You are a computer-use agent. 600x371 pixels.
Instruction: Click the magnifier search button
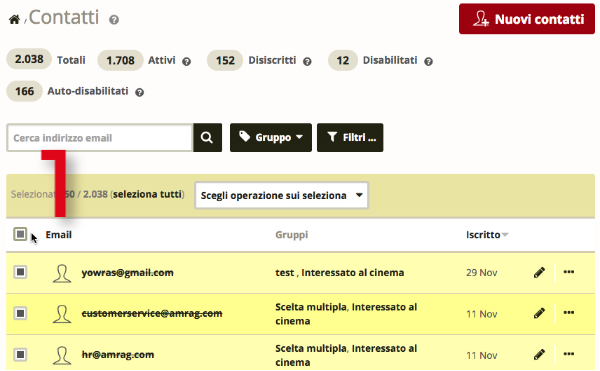207,138
